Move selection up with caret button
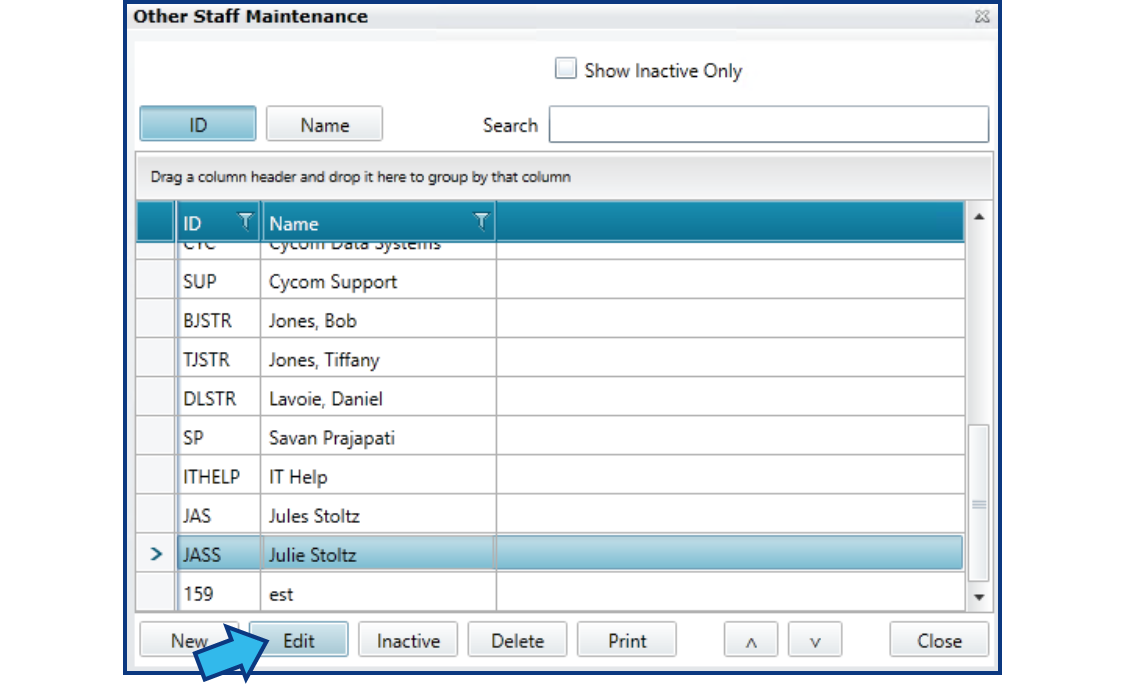Screen dimensions: 1124x684 click(751, 640)
